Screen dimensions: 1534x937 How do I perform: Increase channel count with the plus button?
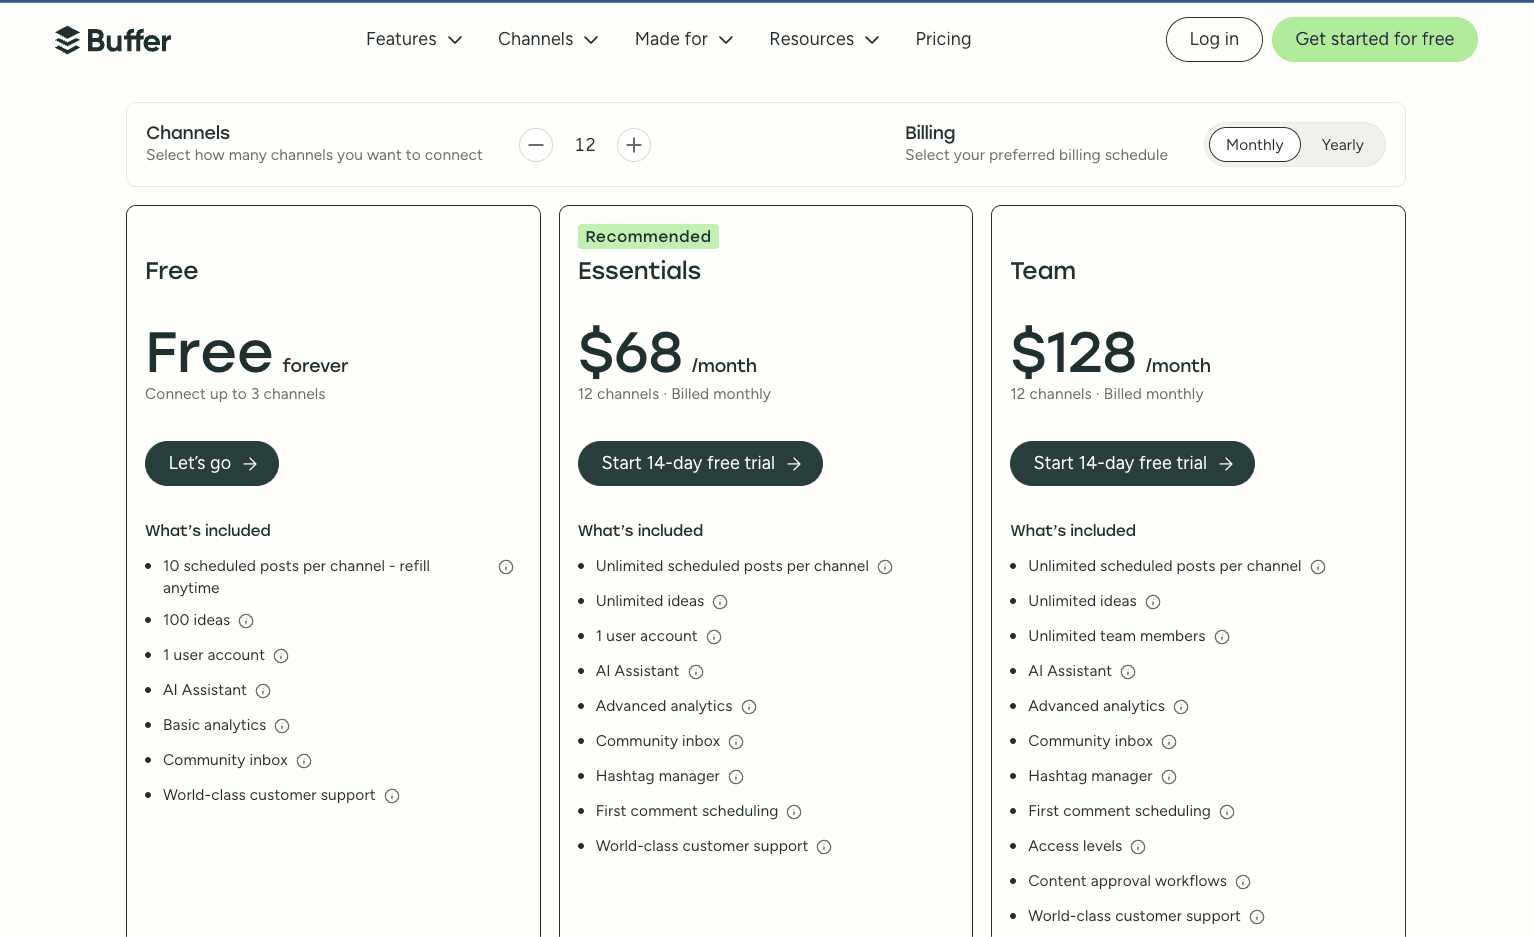click(634, 145)
